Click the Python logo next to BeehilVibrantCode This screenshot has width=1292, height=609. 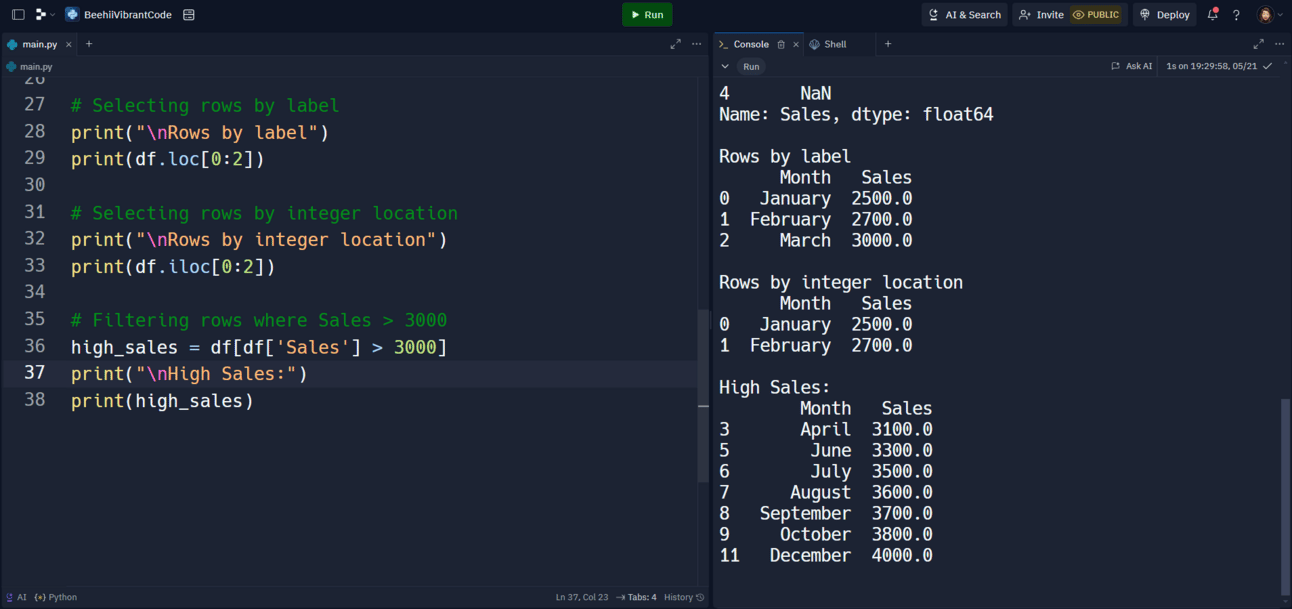pos(72,15)
